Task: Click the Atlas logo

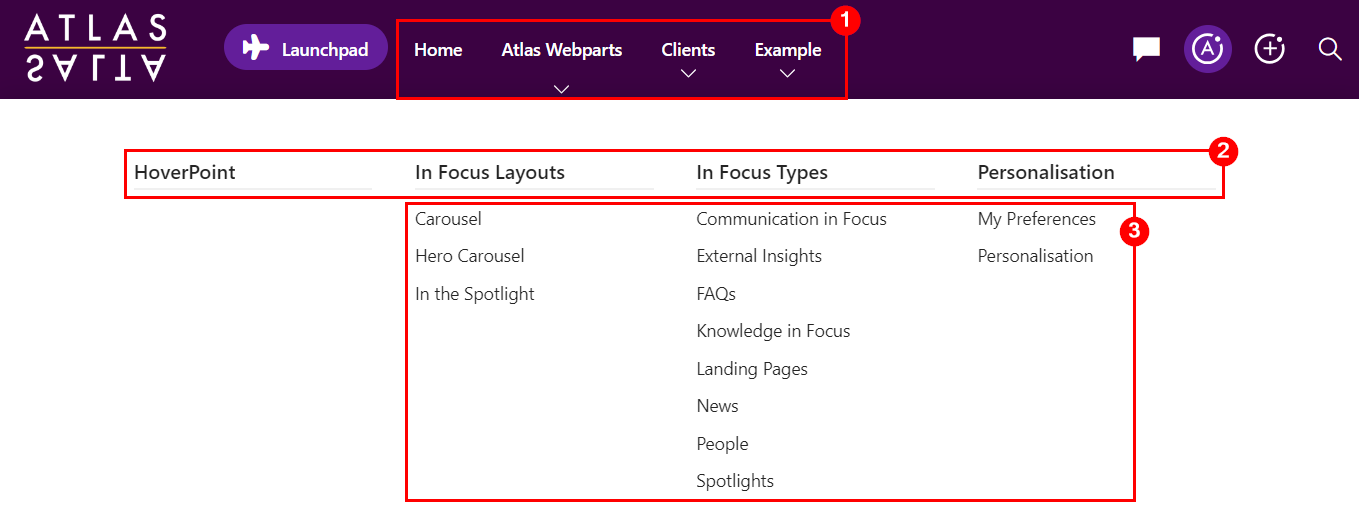Action: tap(95, 47)
